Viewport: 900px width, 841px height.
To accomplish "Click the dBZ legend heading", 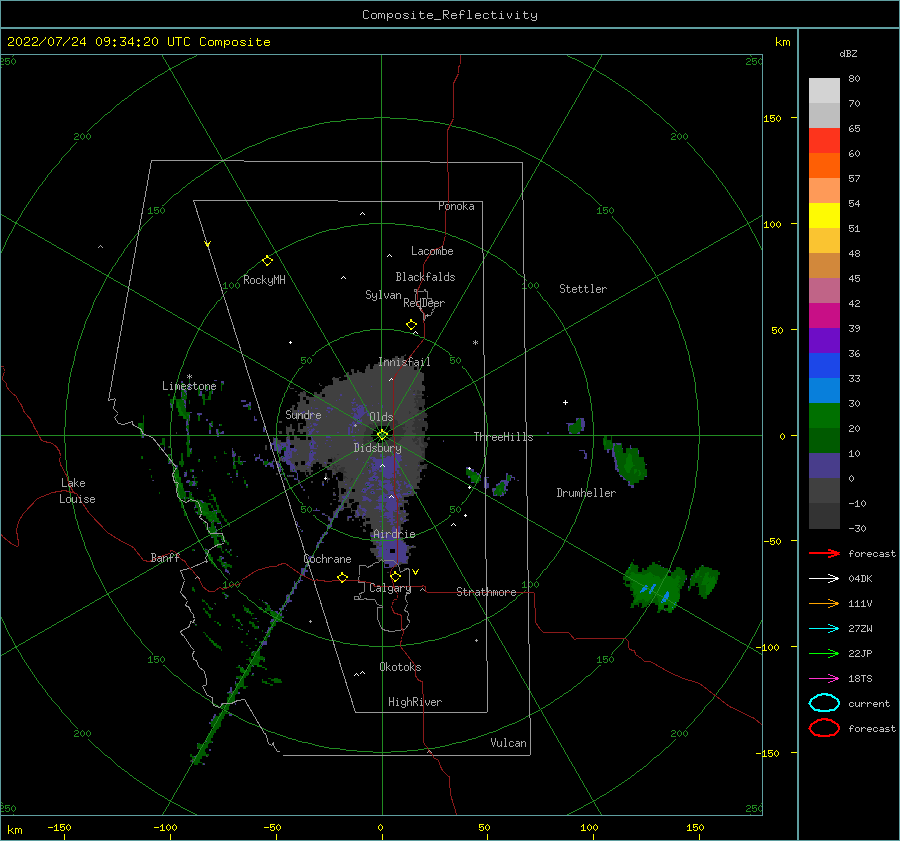I will click(x=848, y=53).
